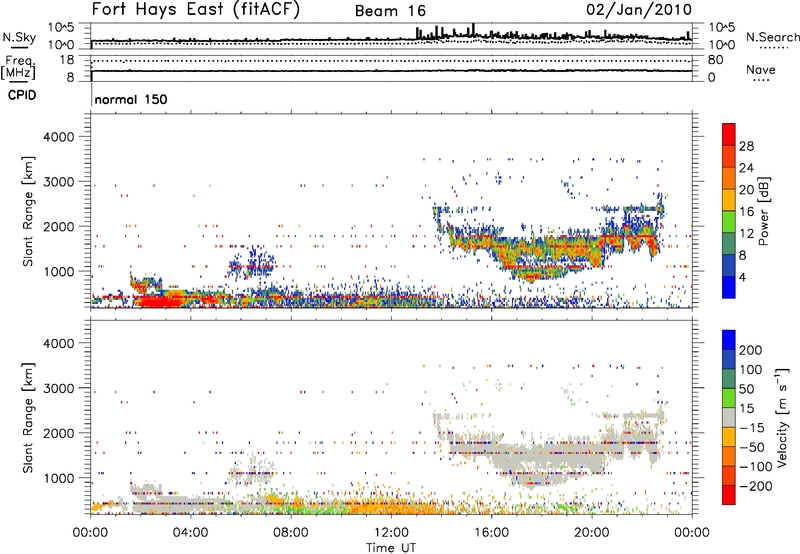
Task: Click the 'Time UT' axis title
Action: coord(391,548)
